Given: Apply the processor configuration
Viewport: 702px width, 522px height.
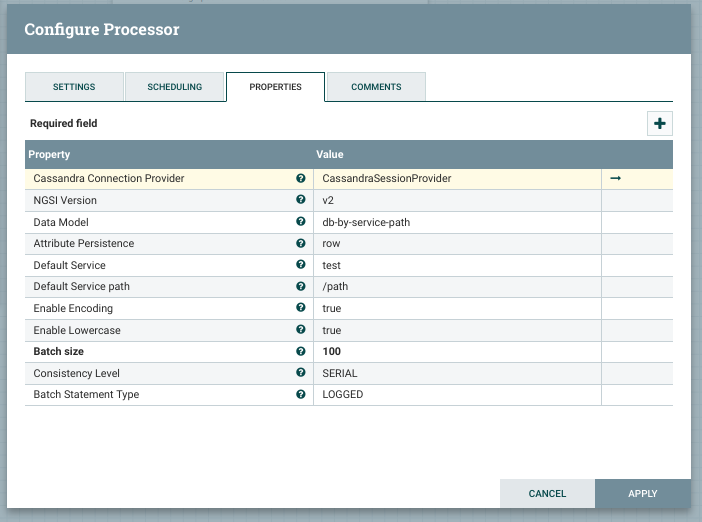Looking at the screenshot, I should (x=642, y=493).
